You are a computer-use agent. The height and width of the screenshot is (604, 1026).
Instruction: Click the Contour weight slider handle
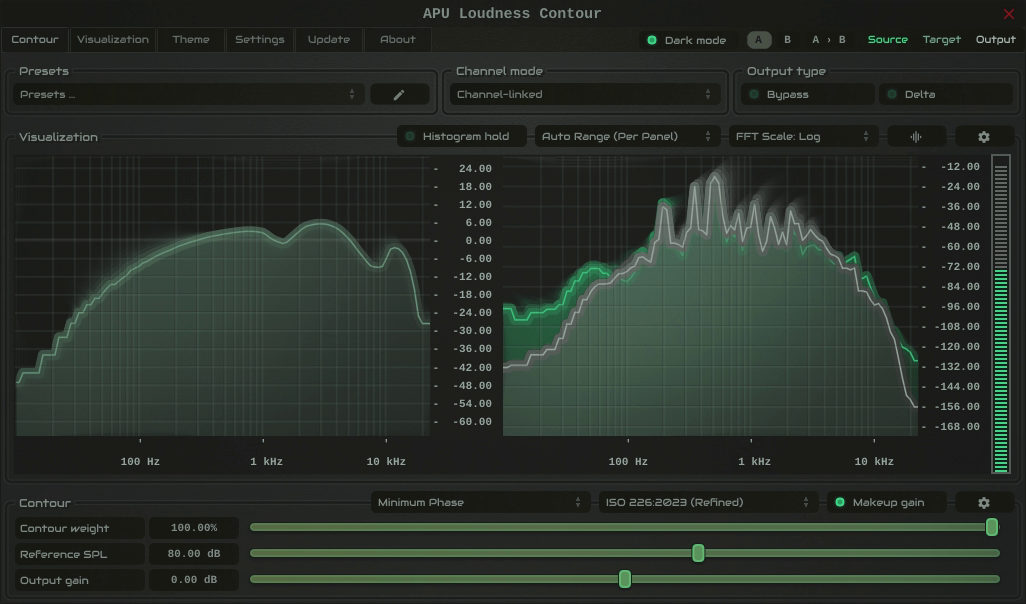point(992,527)
